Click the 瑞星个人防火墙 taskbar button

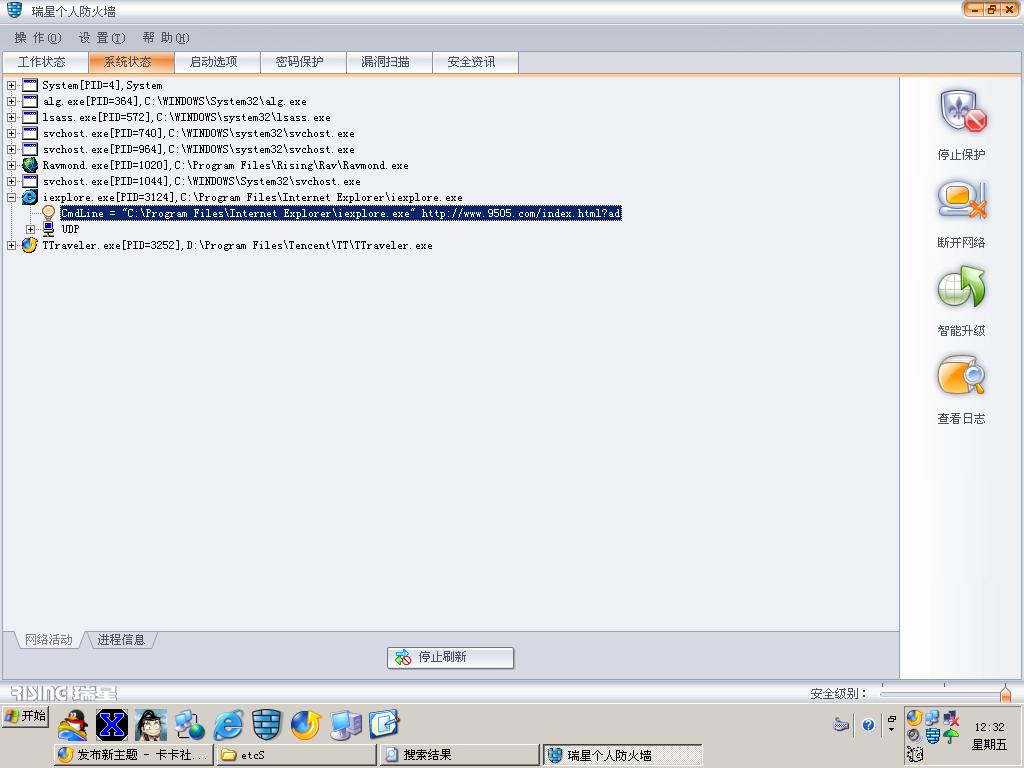(x=622, y=755)
